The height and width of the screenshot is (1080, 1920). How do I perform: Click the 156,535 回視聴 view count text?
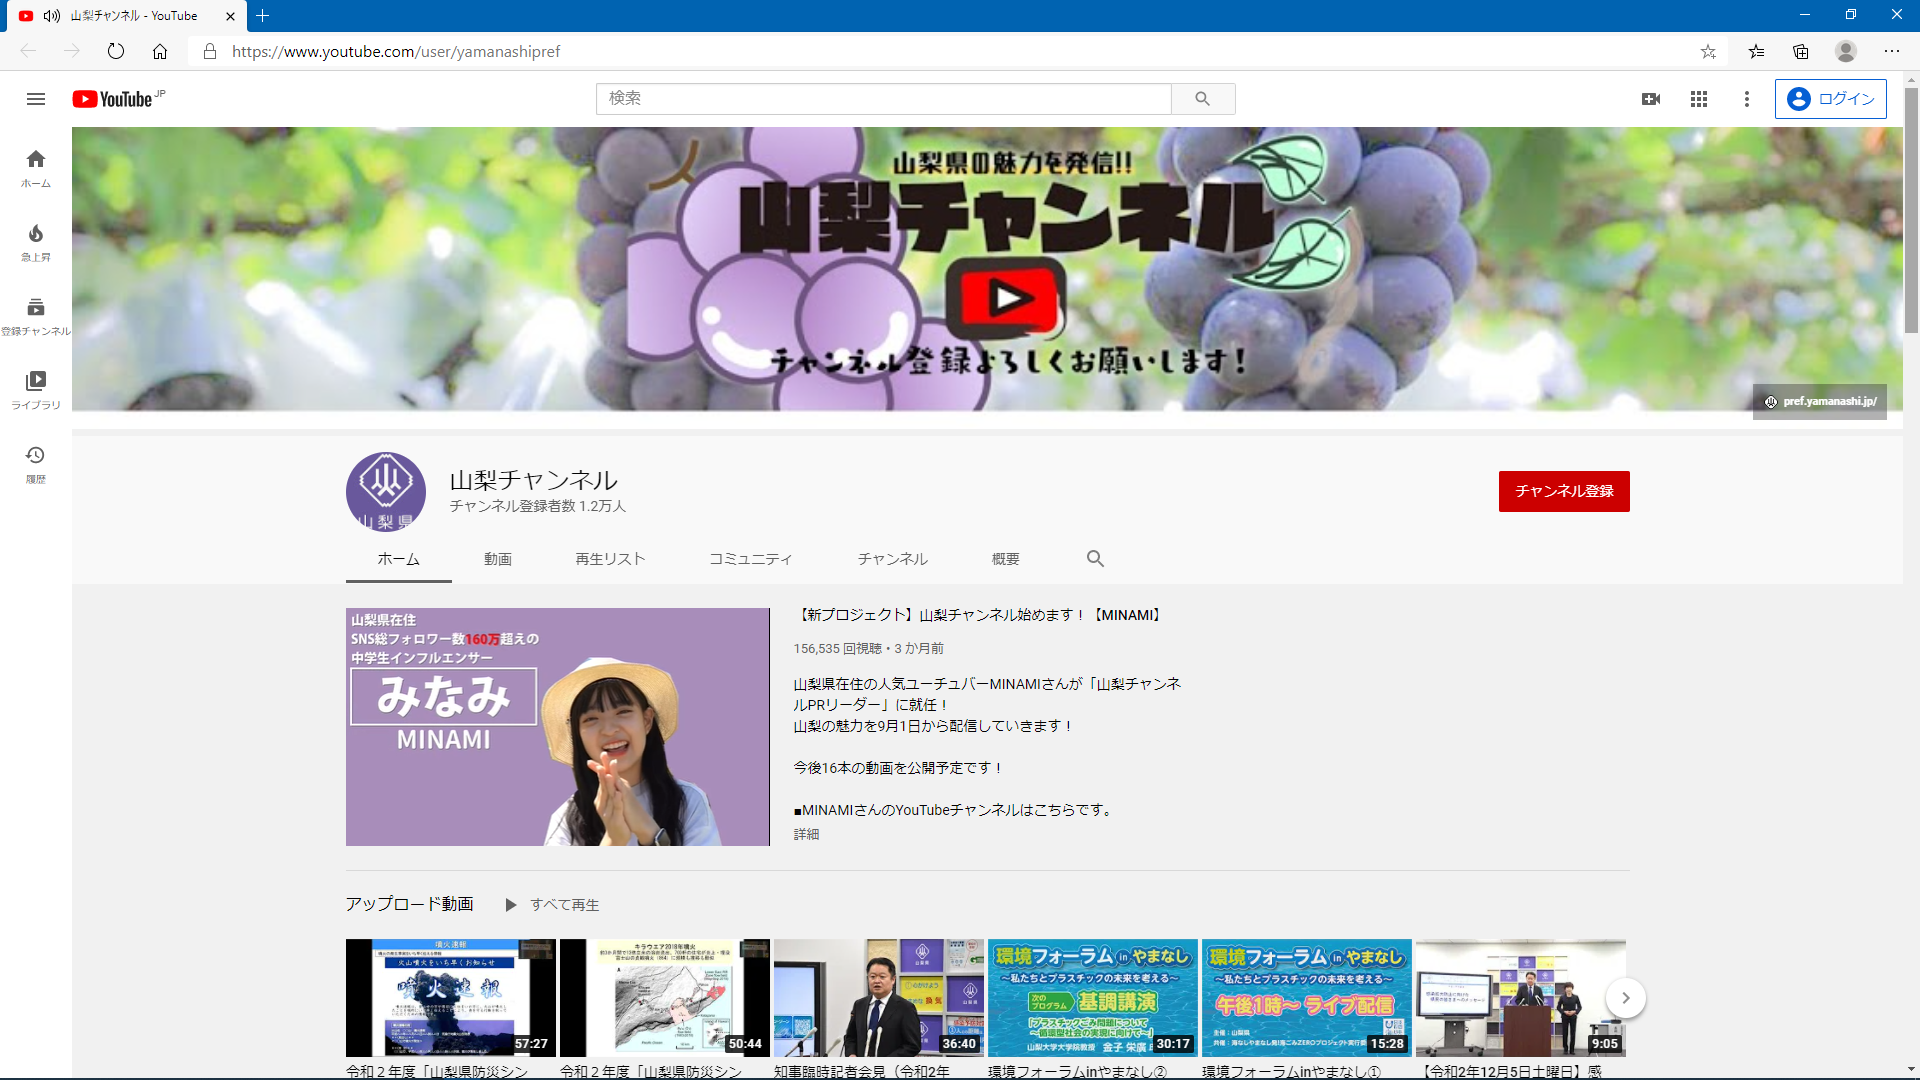pos(837,649)
